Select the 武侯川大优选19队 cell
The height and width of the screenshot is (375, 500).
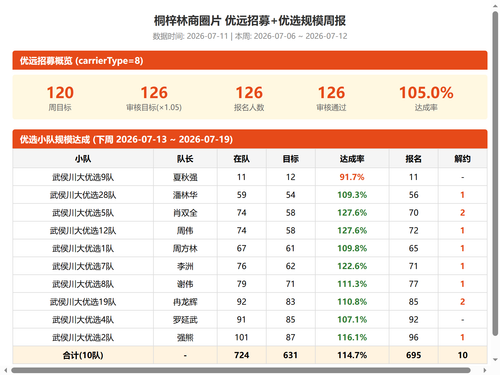(x=83, y=302)
